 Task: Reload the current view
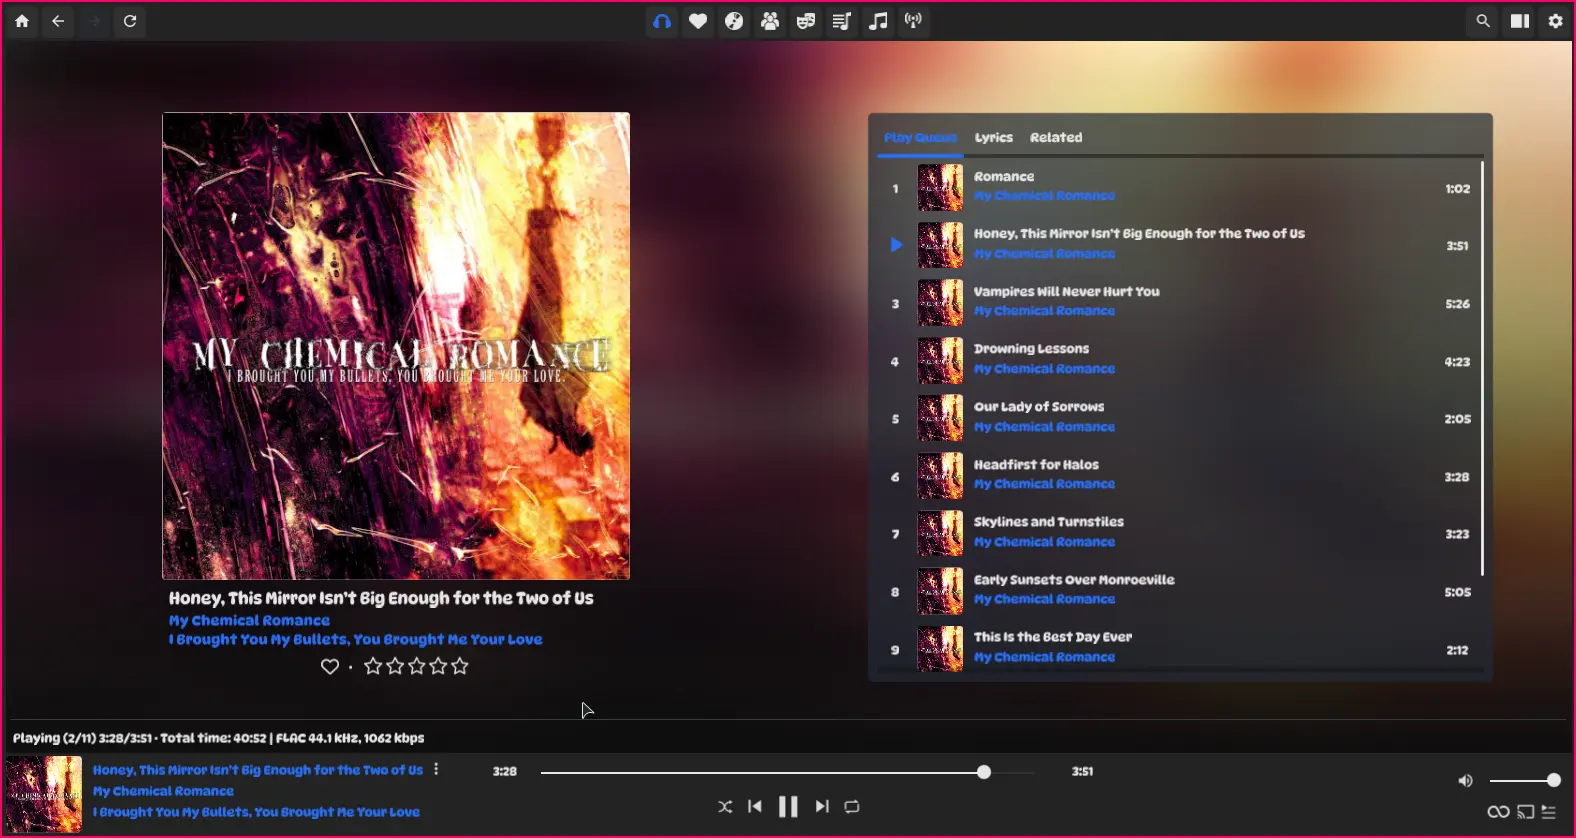[130, 21]
